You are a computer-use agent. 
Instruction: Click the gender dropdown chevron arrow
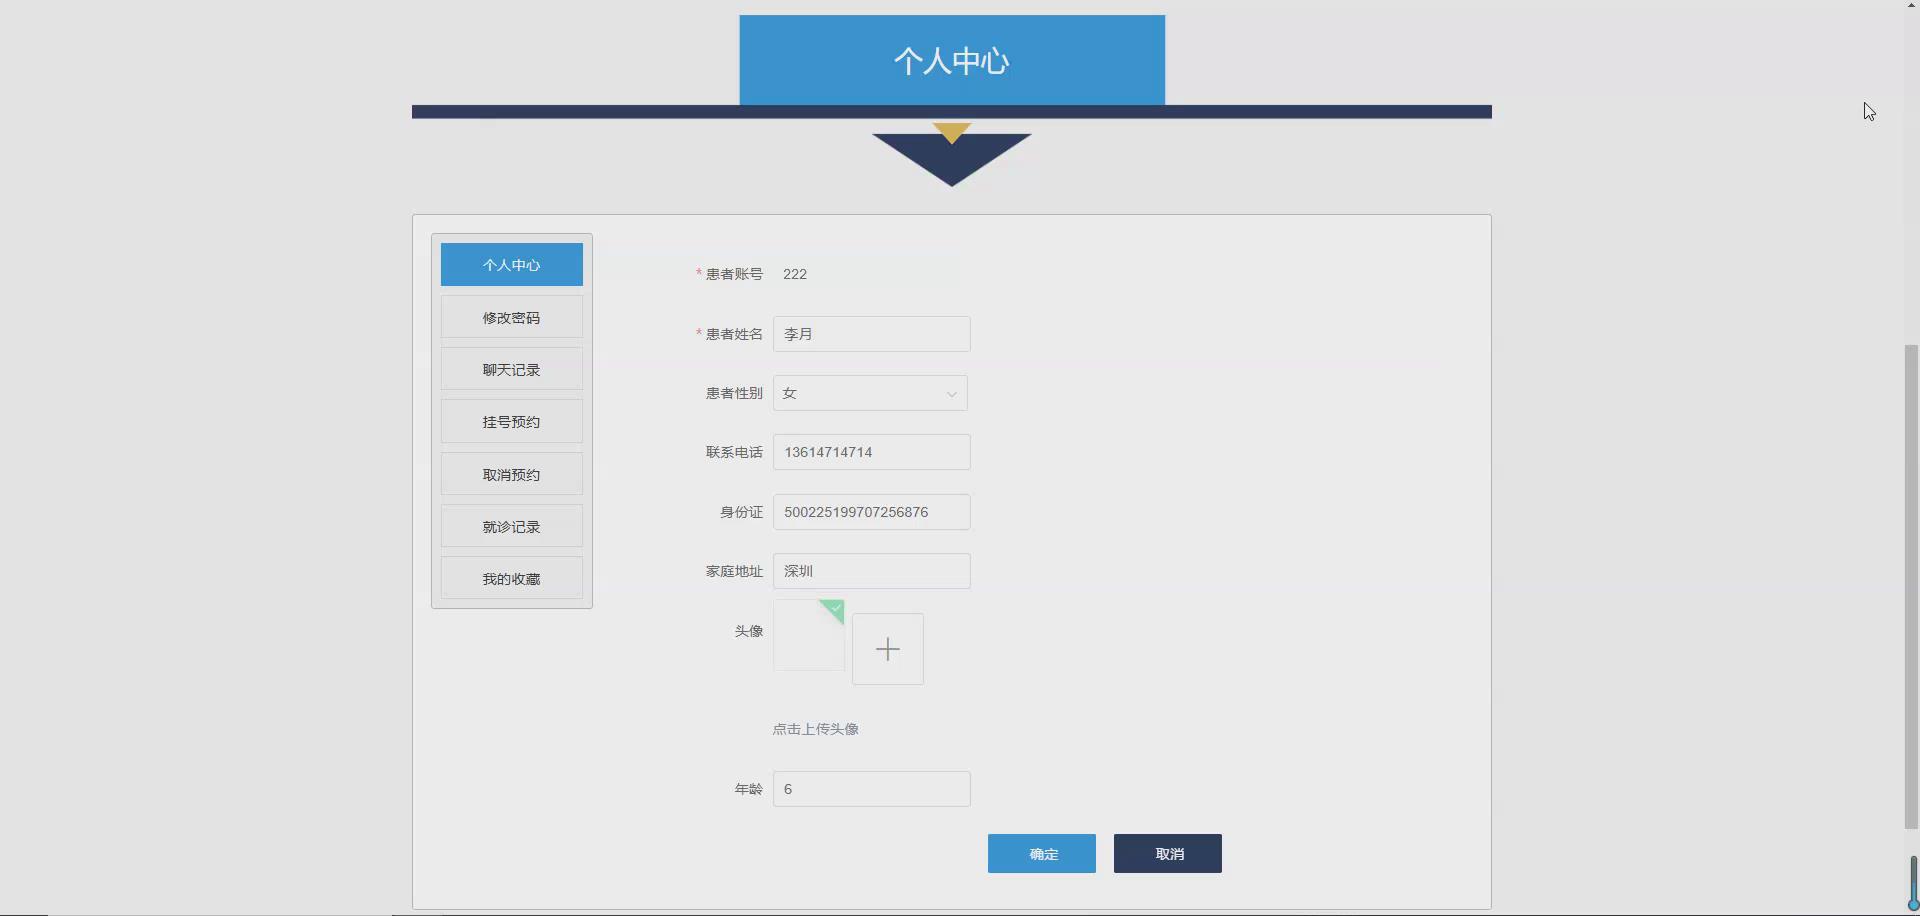click(x=950, y=393)
